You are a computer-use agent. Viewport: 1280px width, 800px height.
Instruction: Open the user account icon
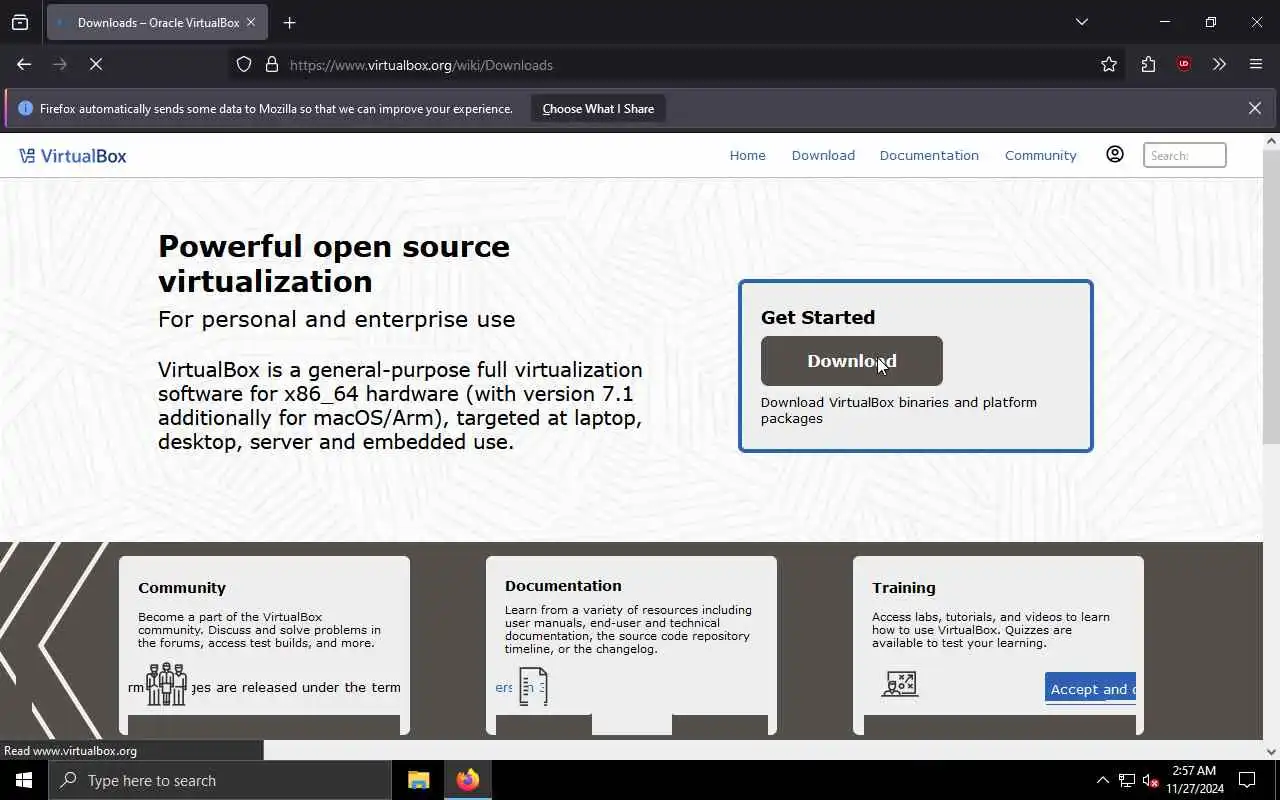pyautogui.click(x=1115, y=154)
